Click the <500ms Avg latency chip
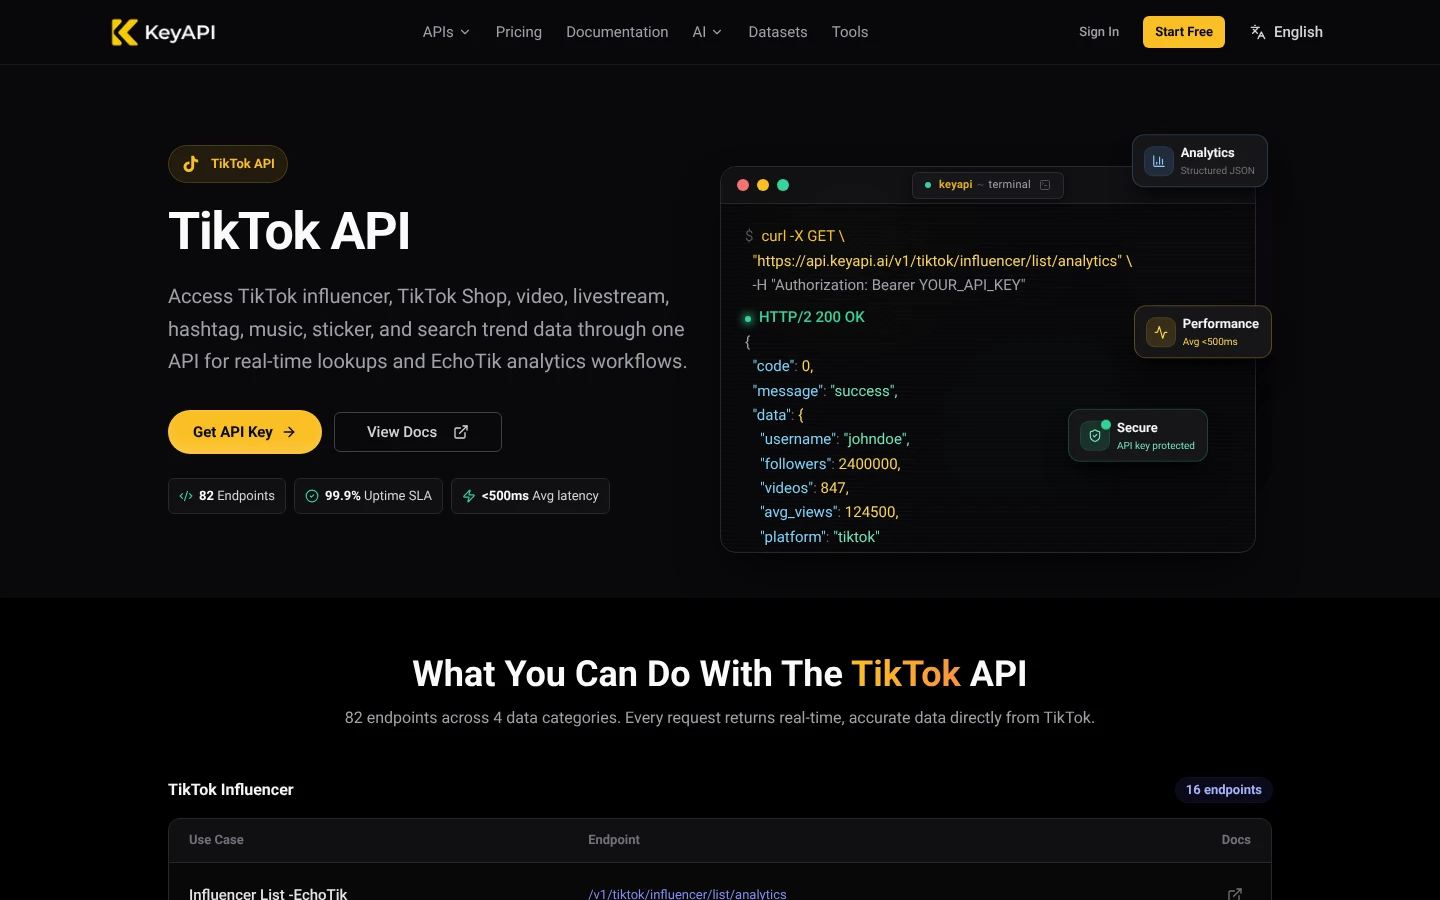This screenshot has width=1440, height=900. pos(530,496)
